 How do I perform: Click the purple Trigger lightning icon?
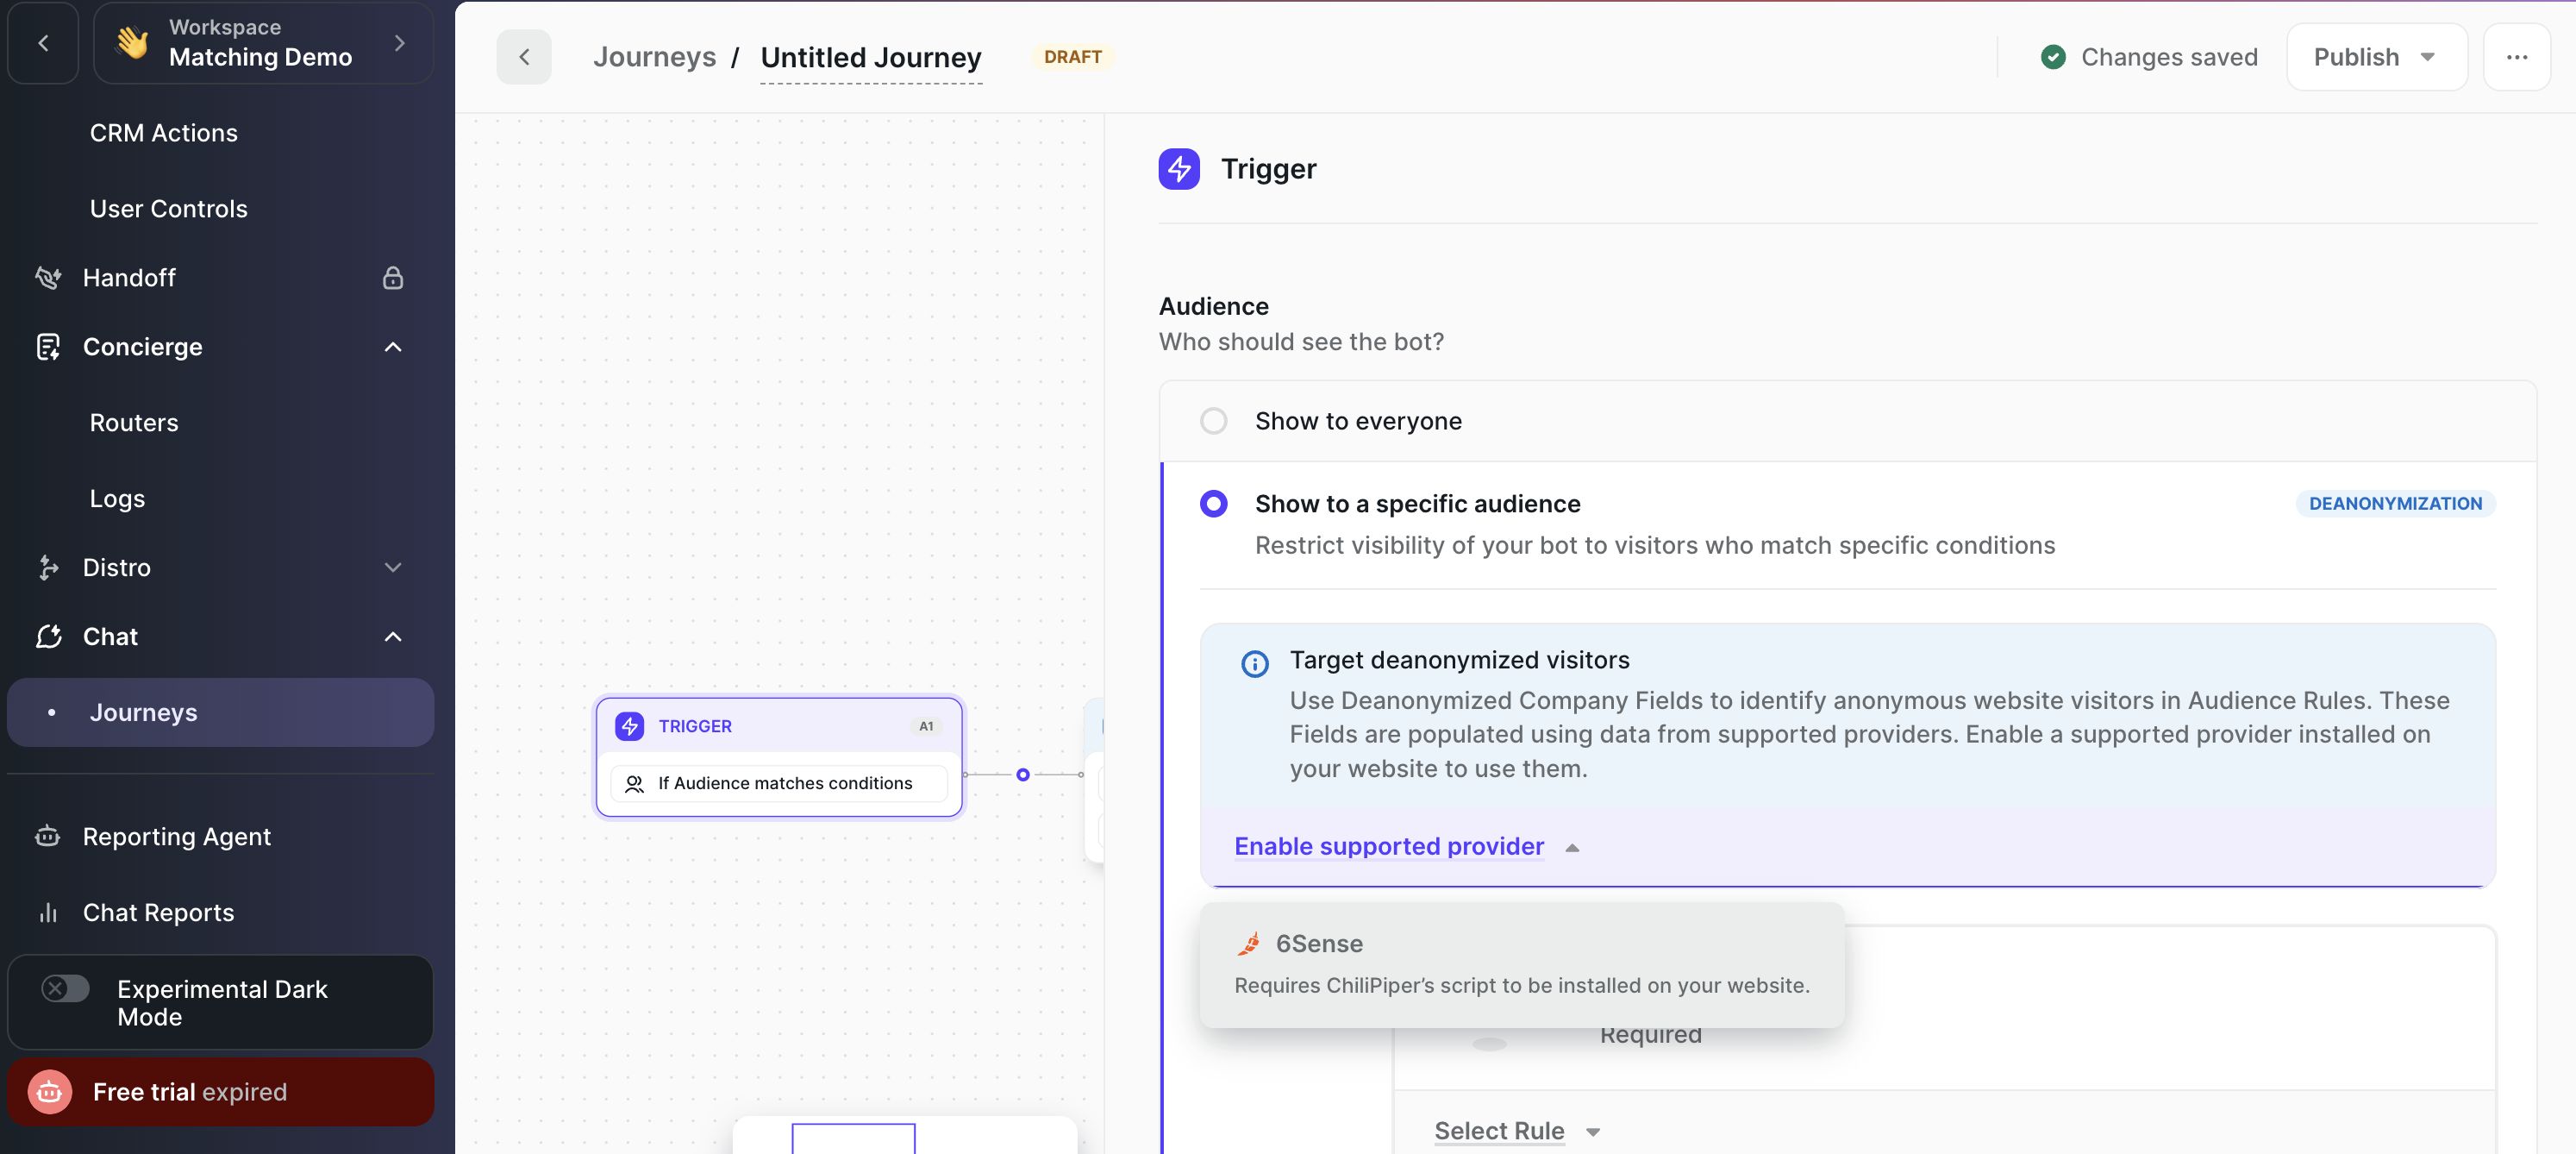1179,169
